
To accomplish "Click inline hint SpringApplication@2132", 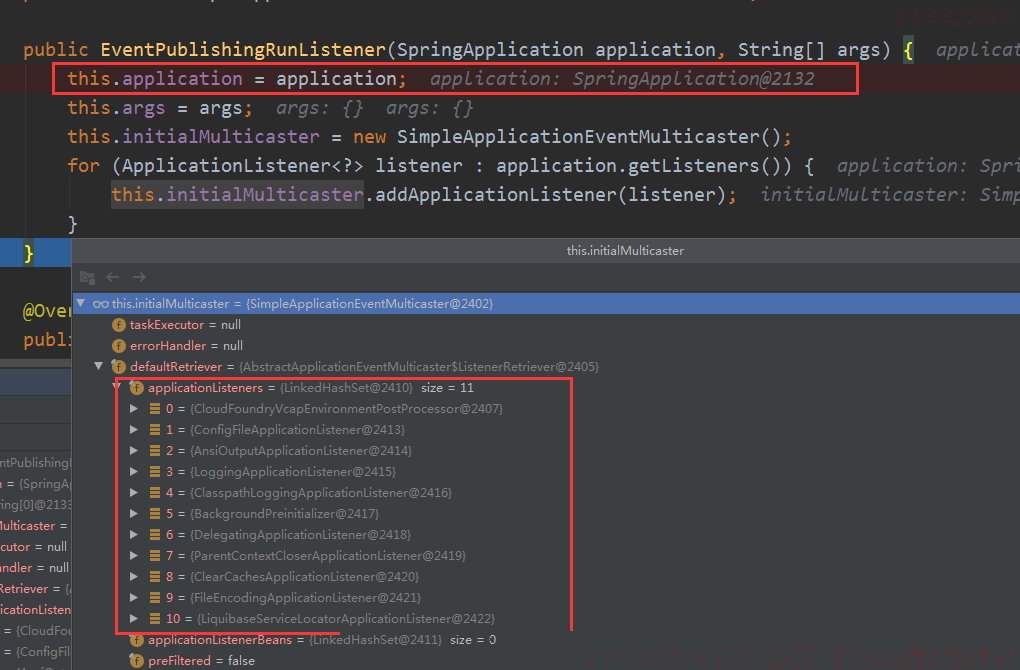I will click(x=693, y=79).
